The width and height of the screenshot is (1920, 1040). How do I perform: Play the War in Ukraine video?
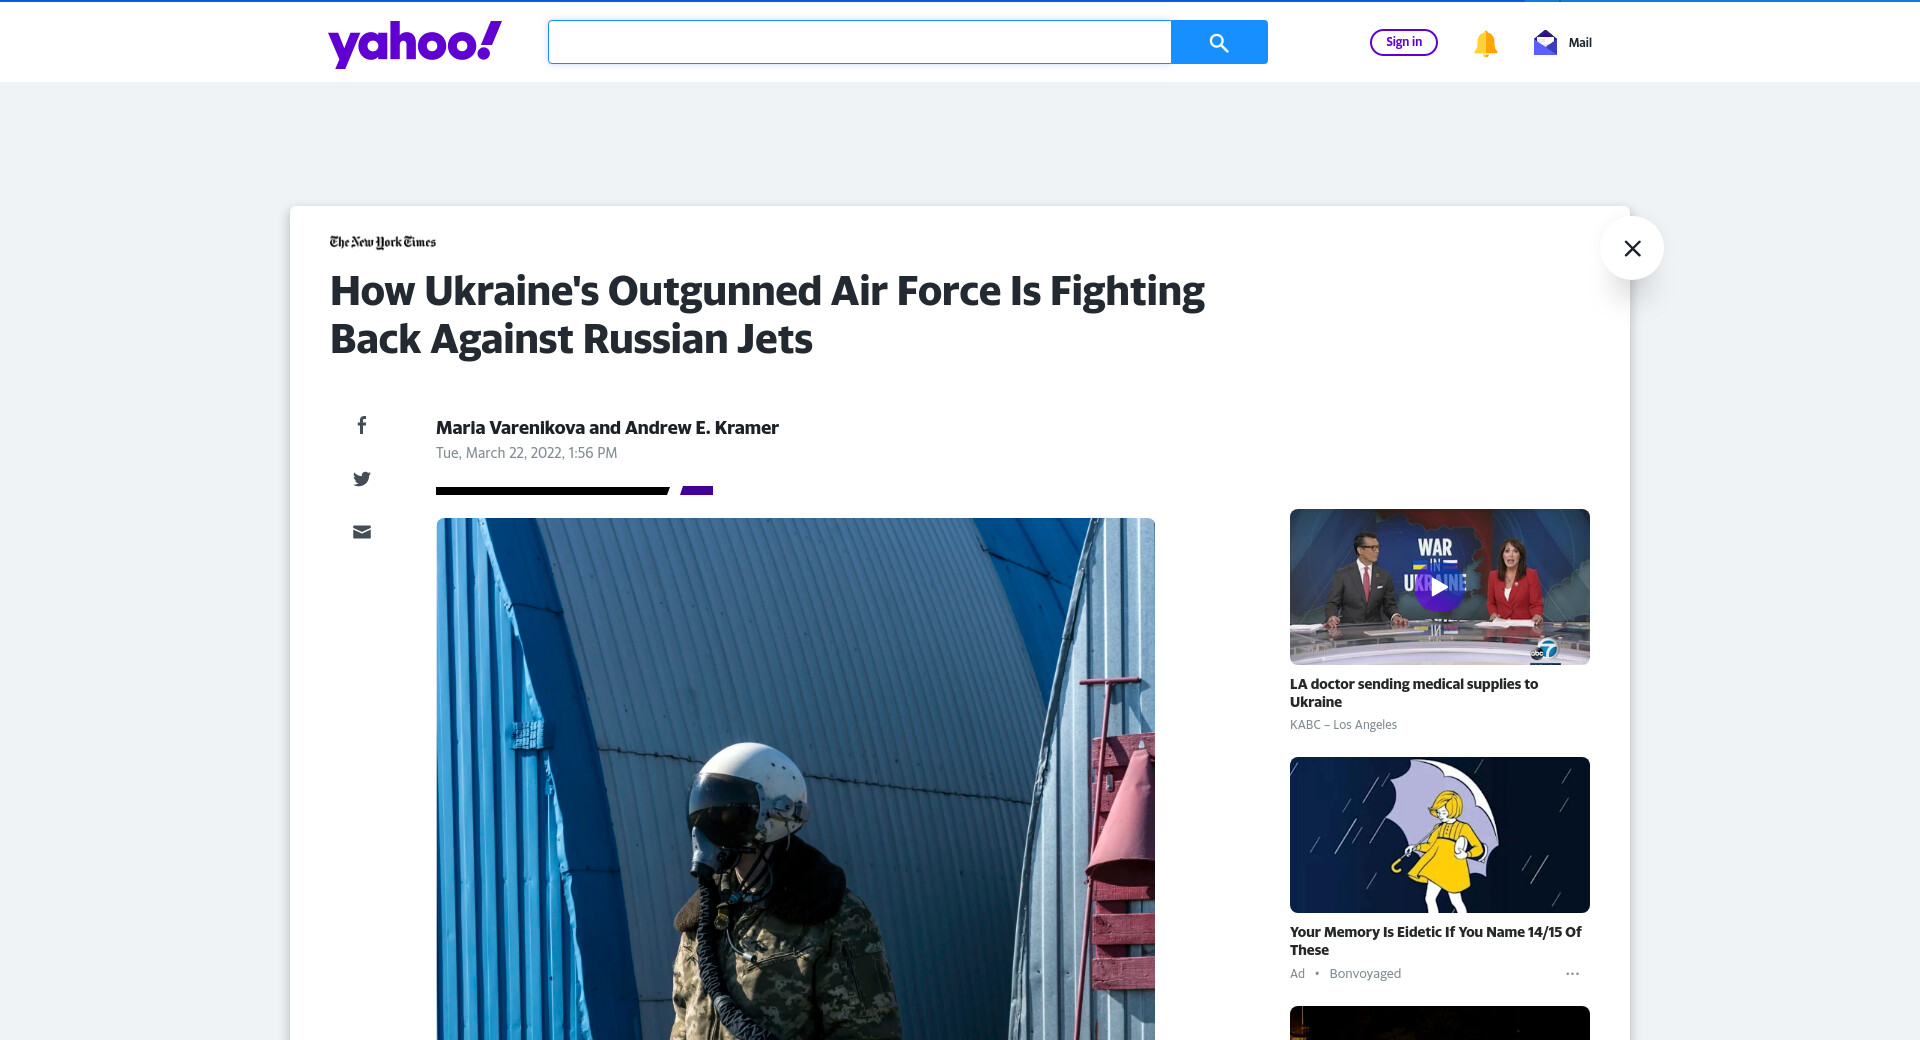point(1439,587)
